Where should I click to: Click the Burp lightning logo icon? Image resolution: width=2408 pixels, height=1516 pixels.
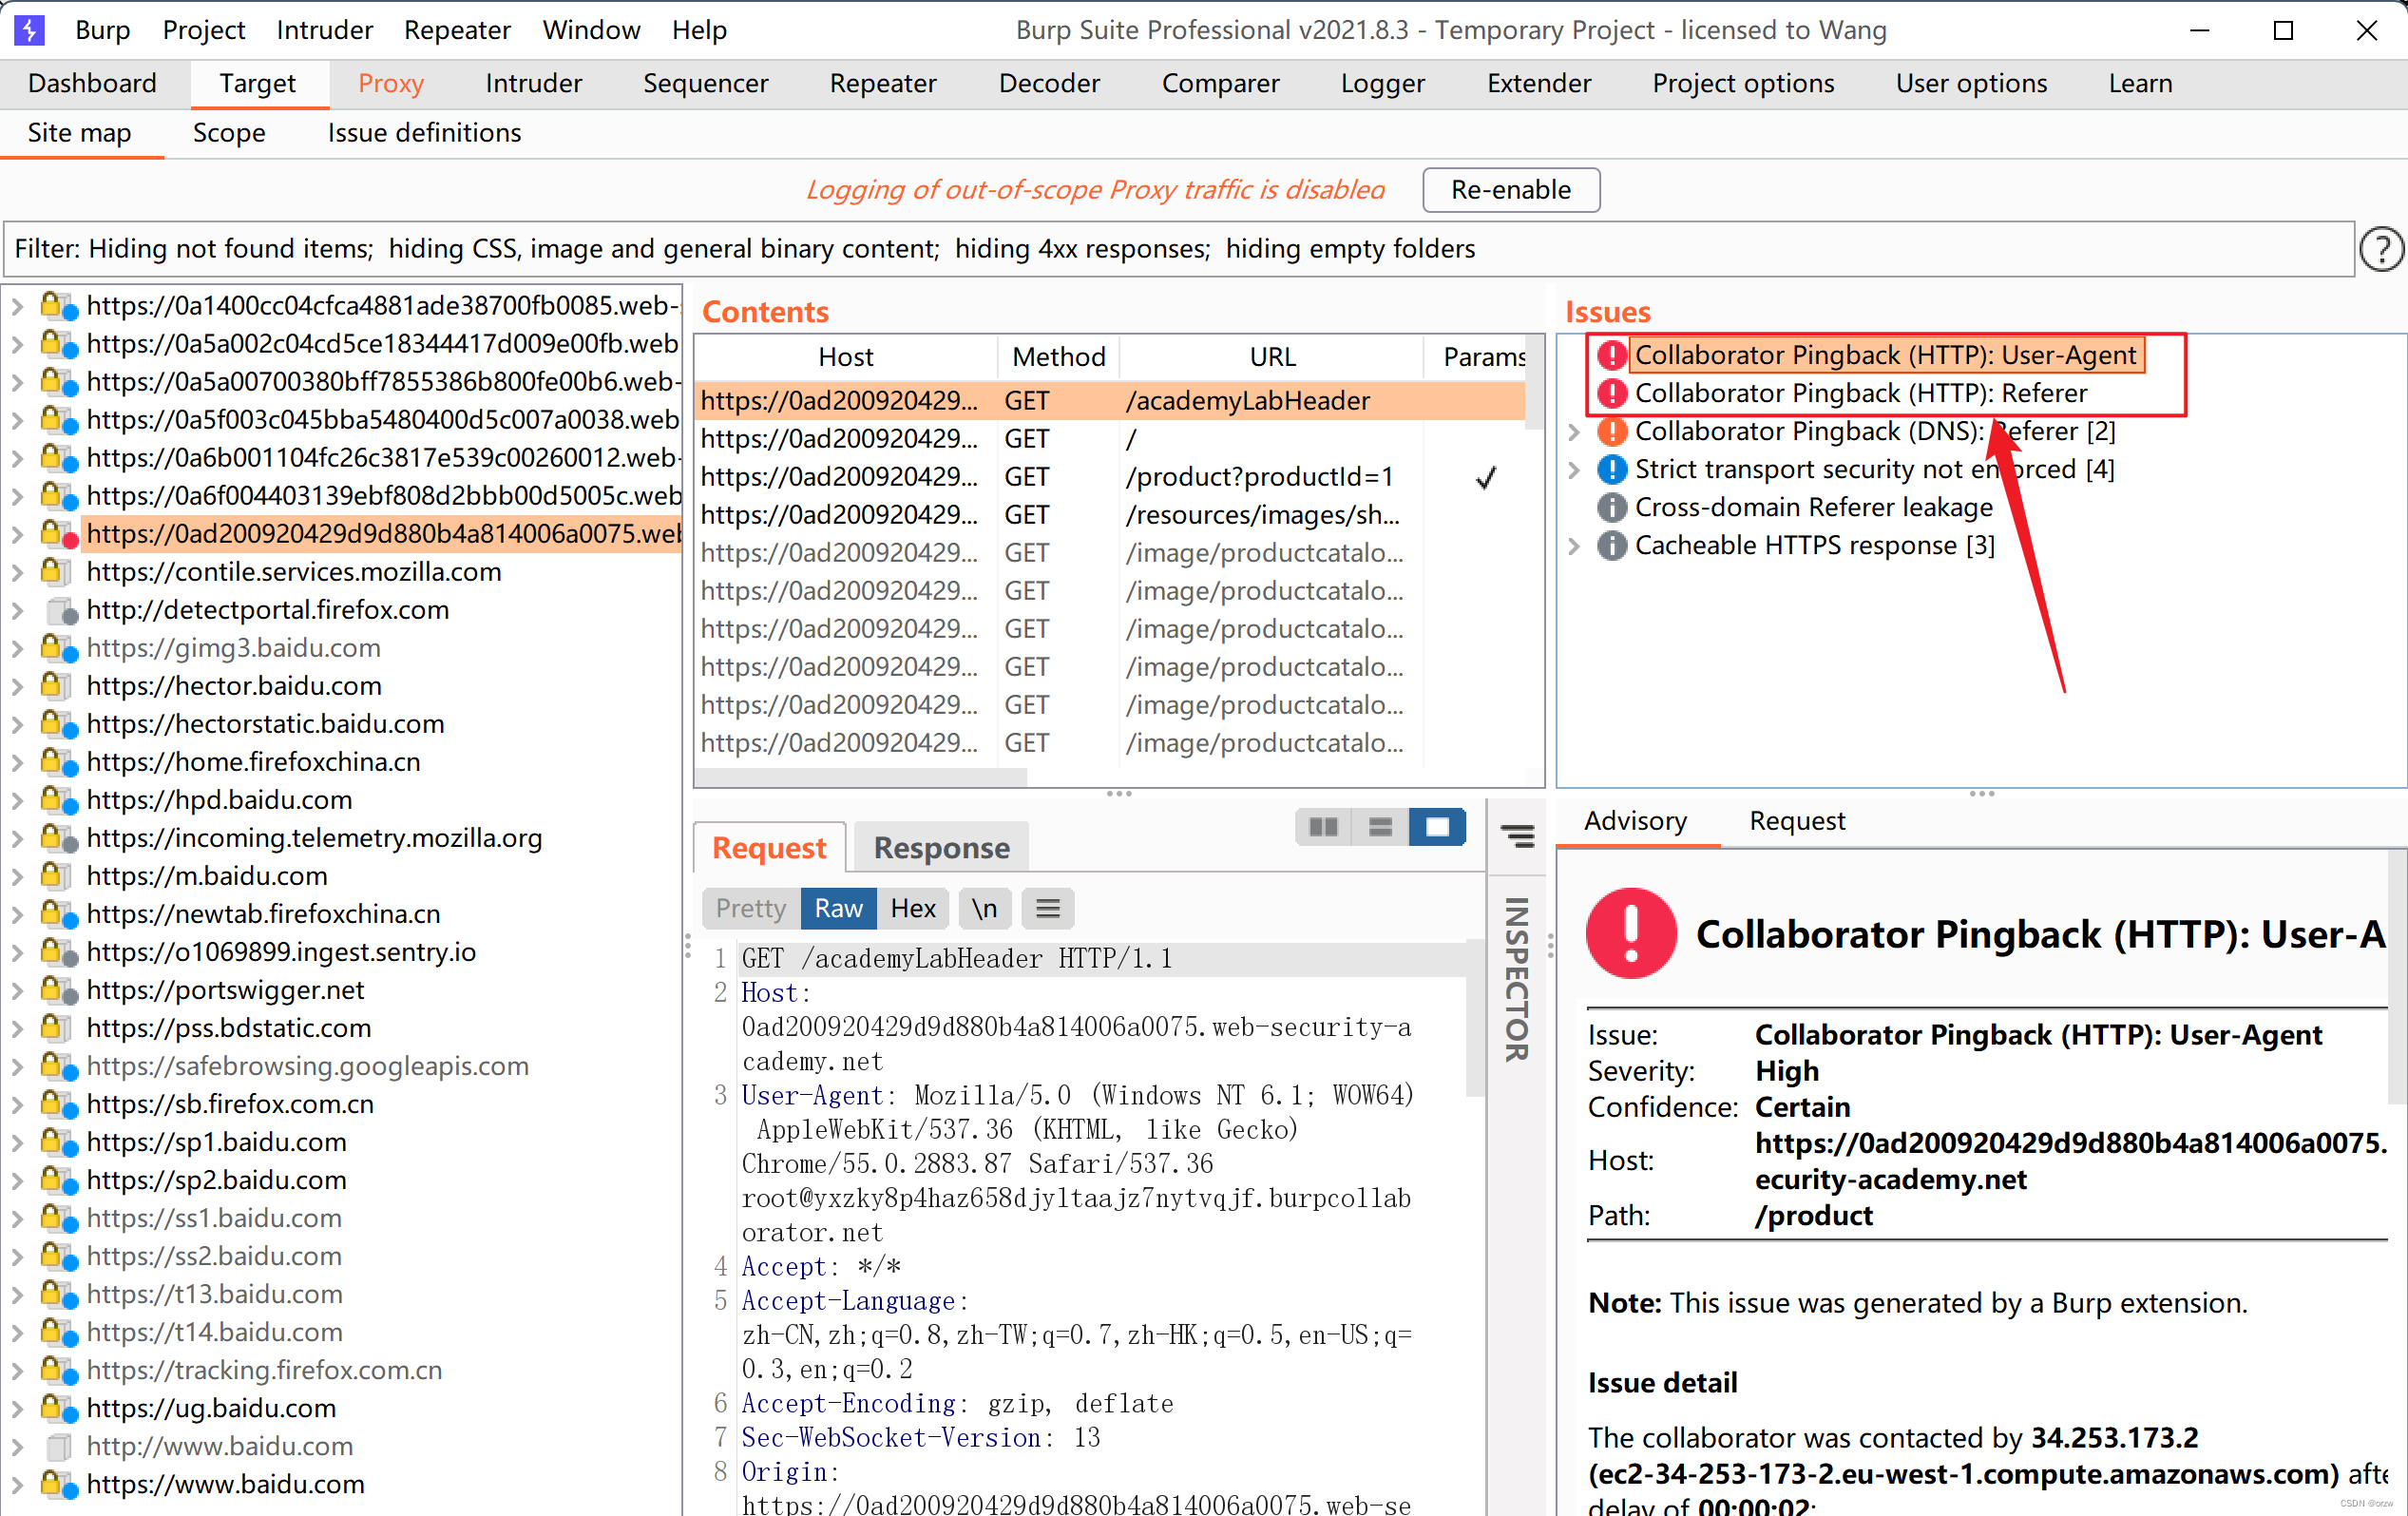click(x=29, y=30)
